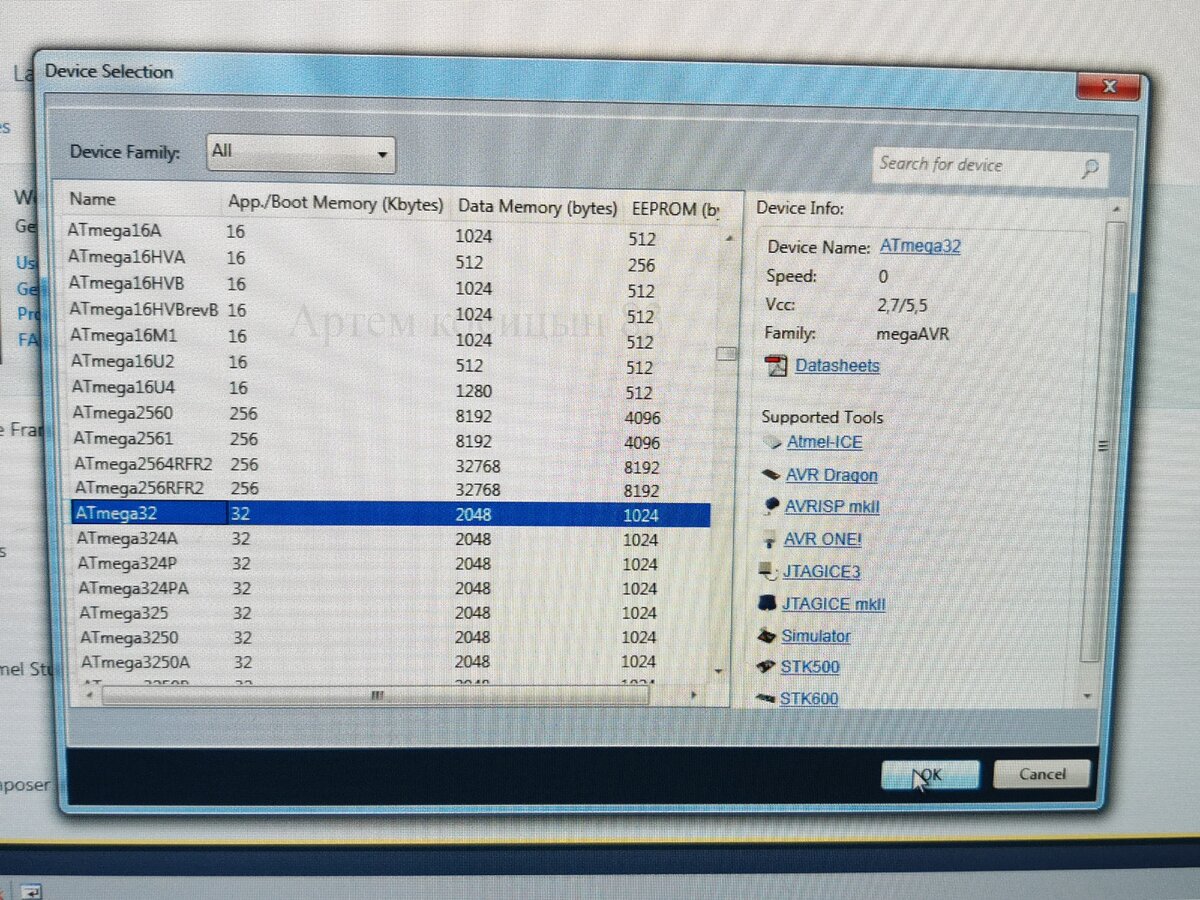Image resolution: width=1200 pixels, height=900 pixels.
Task: Open the AVR Dragon link
Action: click(x=831, y=475)
